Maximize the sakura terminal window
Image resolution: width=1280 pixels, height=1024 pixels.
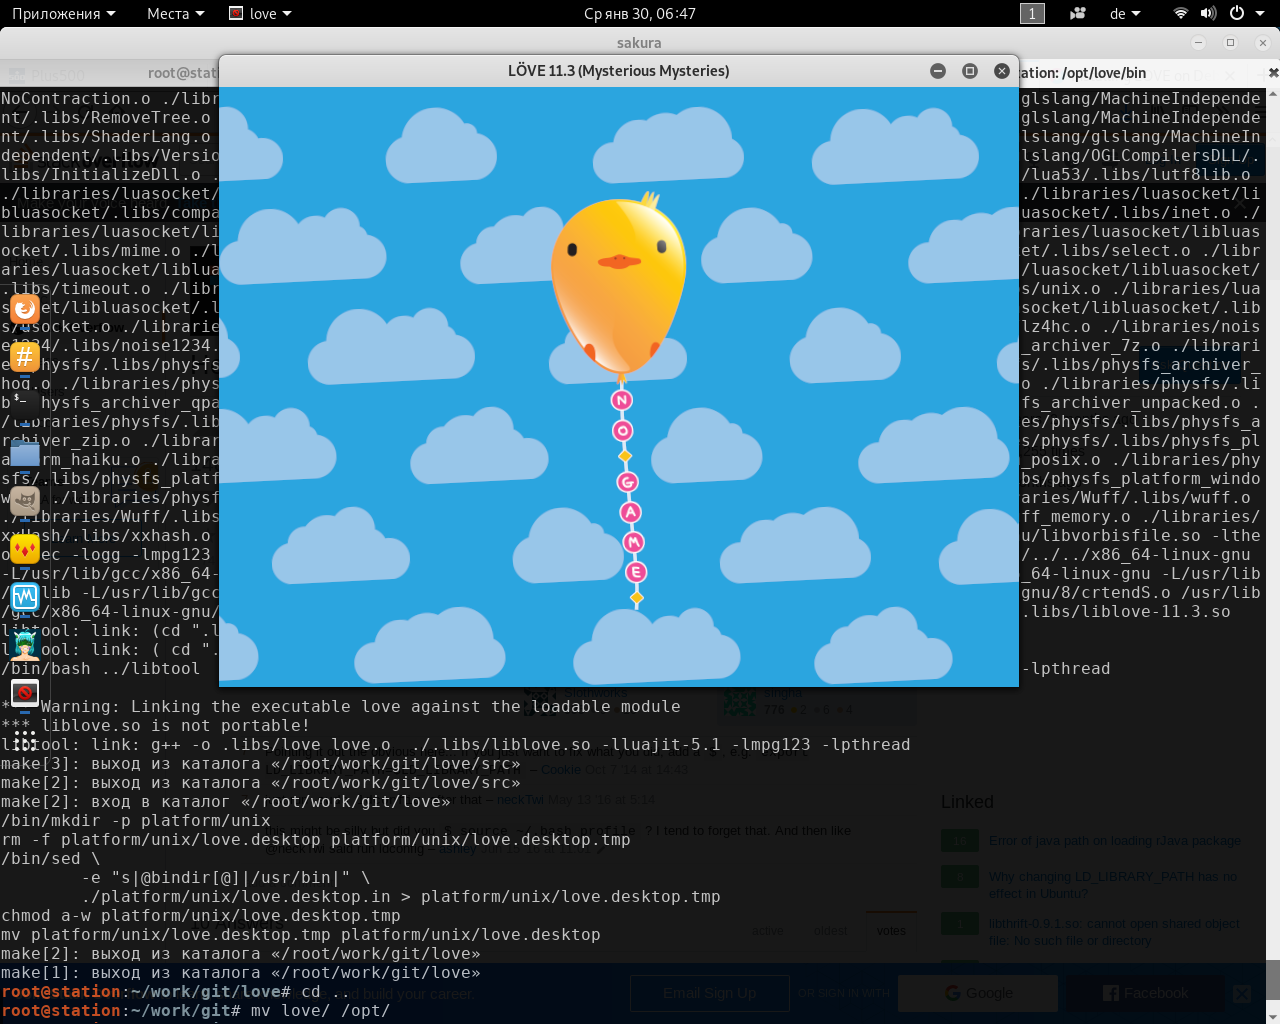point(1230,42)
